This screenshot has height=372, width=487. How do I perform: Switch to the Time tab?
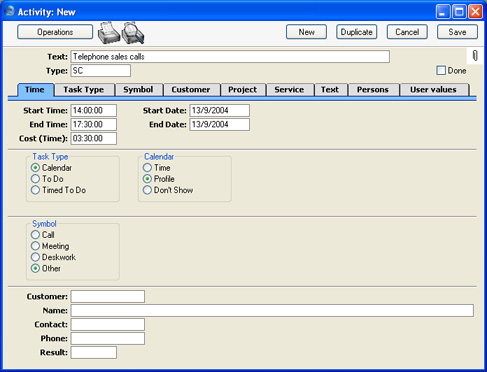[x=35, y=90]
